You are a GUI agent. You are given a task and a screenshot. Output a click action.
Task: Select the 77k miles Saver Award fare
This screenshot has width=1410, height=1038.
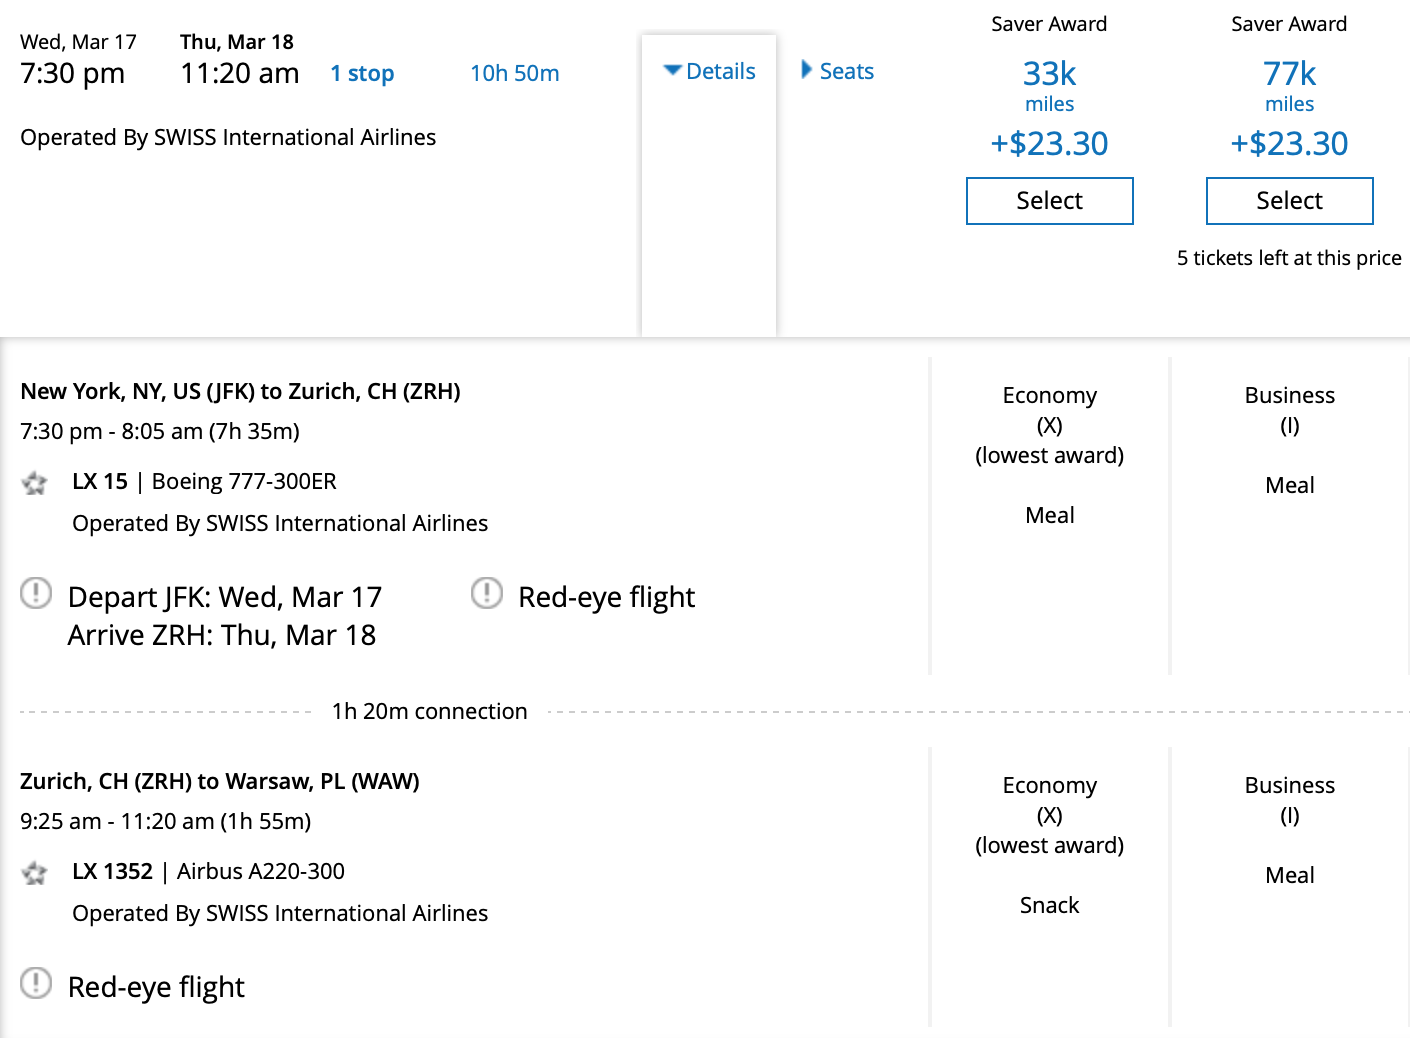[x=1289, y=200]
